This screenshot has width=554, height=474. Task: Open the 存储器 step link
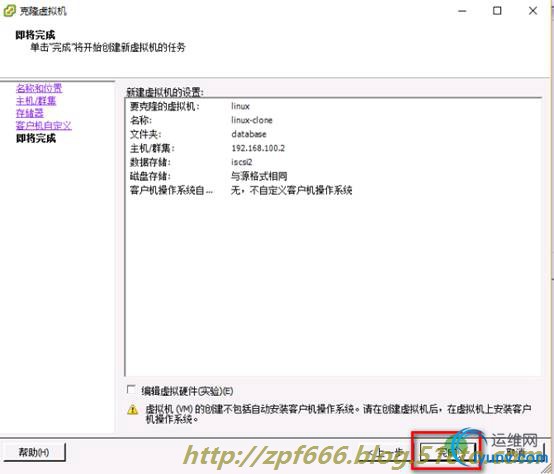click(30, 113)
